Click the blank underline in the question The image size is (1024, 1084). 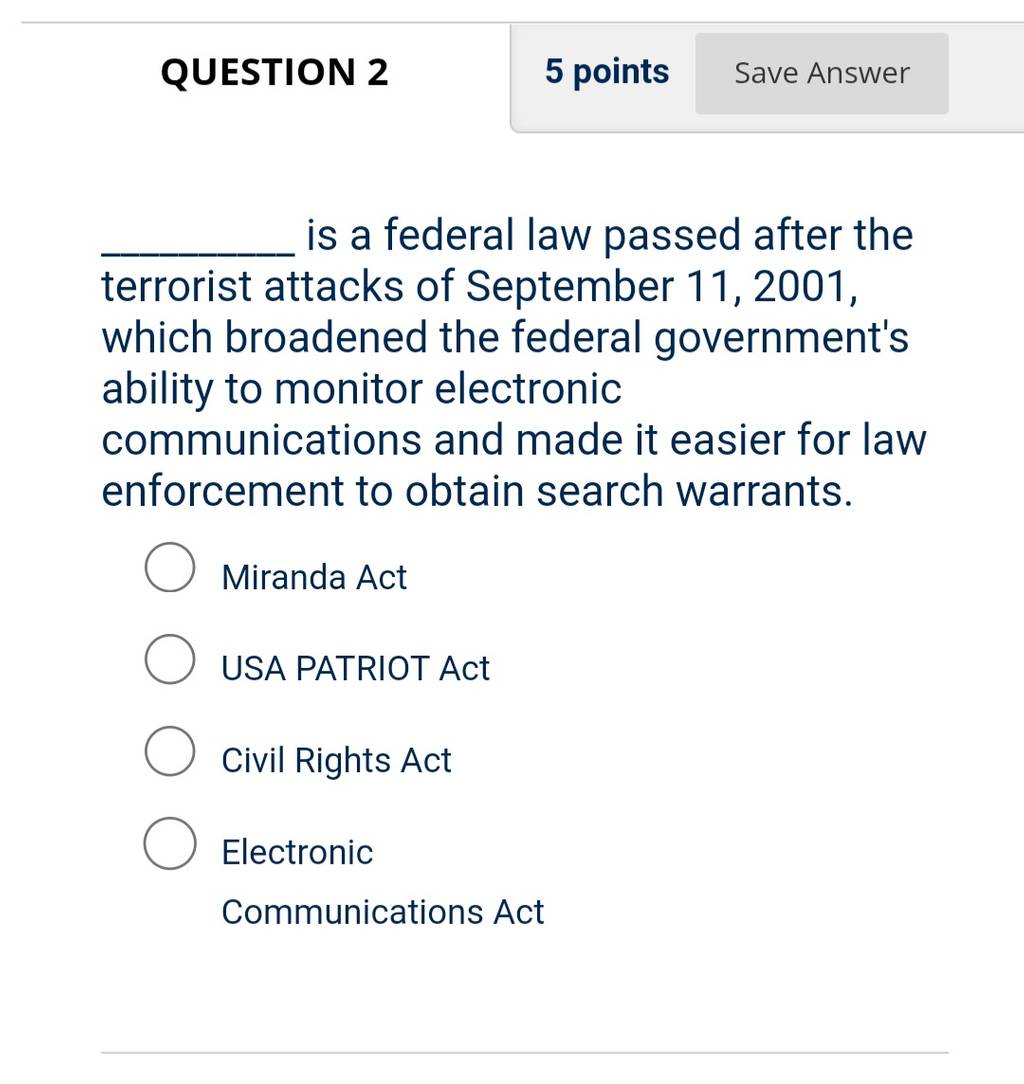point(198,254)
